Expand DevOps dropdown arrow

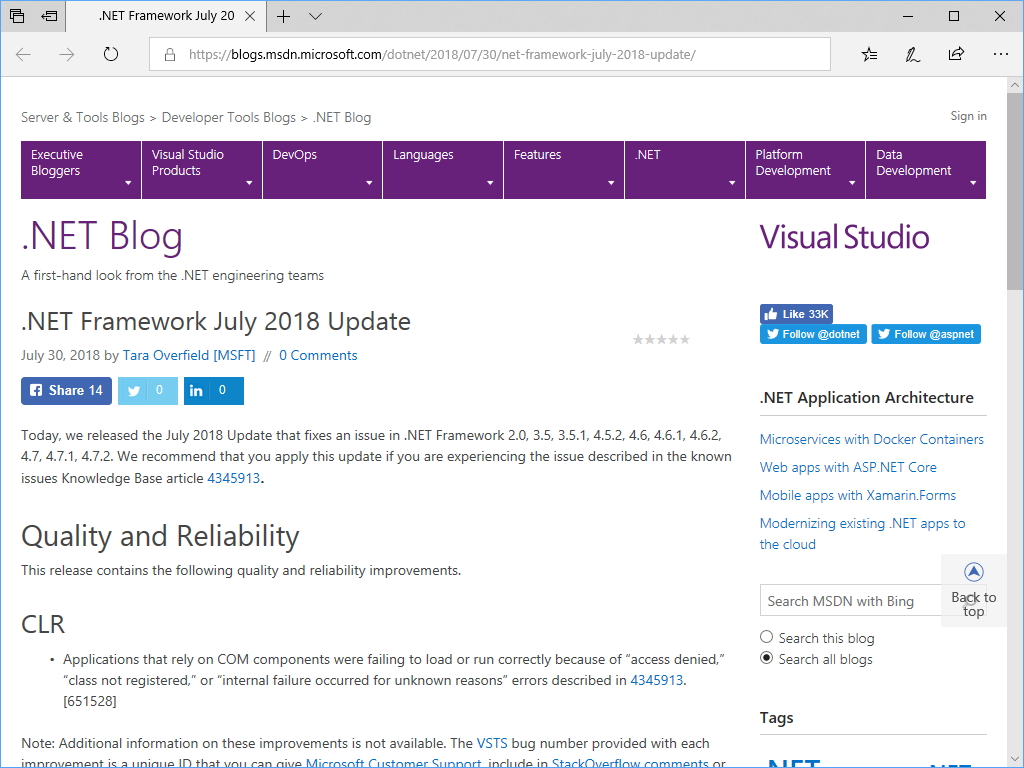coord(369,184)
